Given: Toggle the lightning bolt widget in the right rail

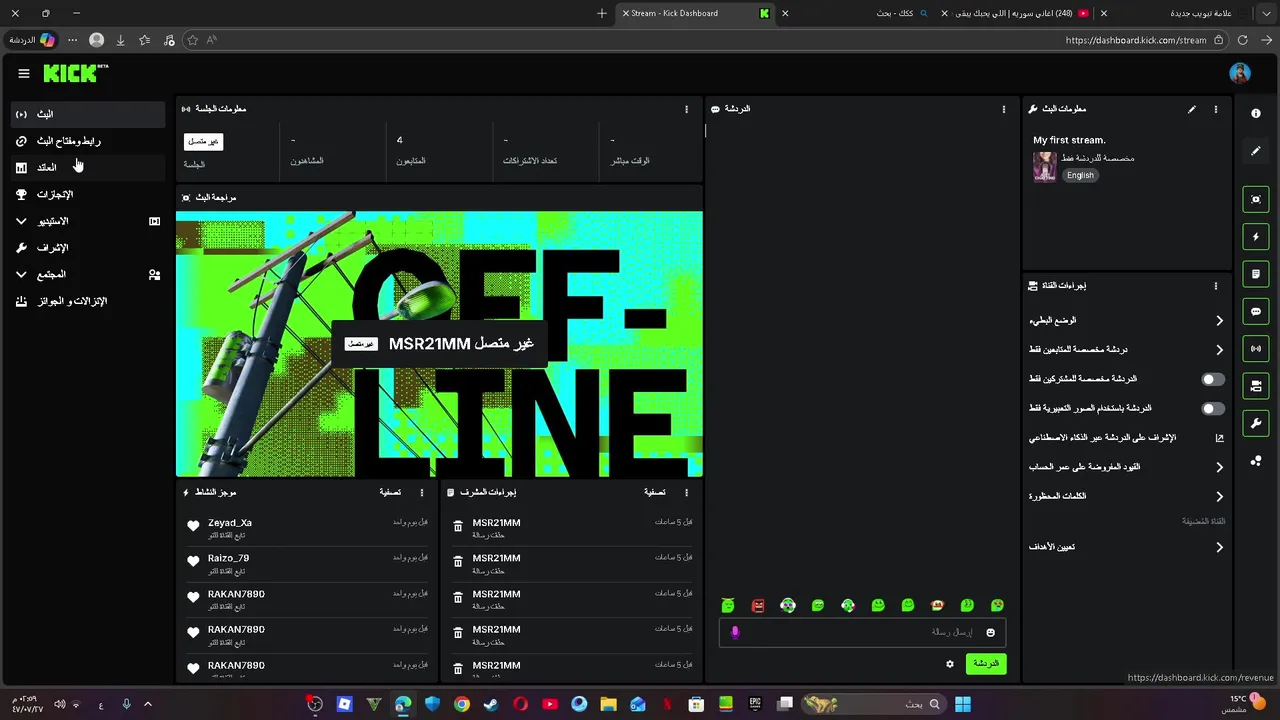Looking at the screenshot, I should point(1256,237).
